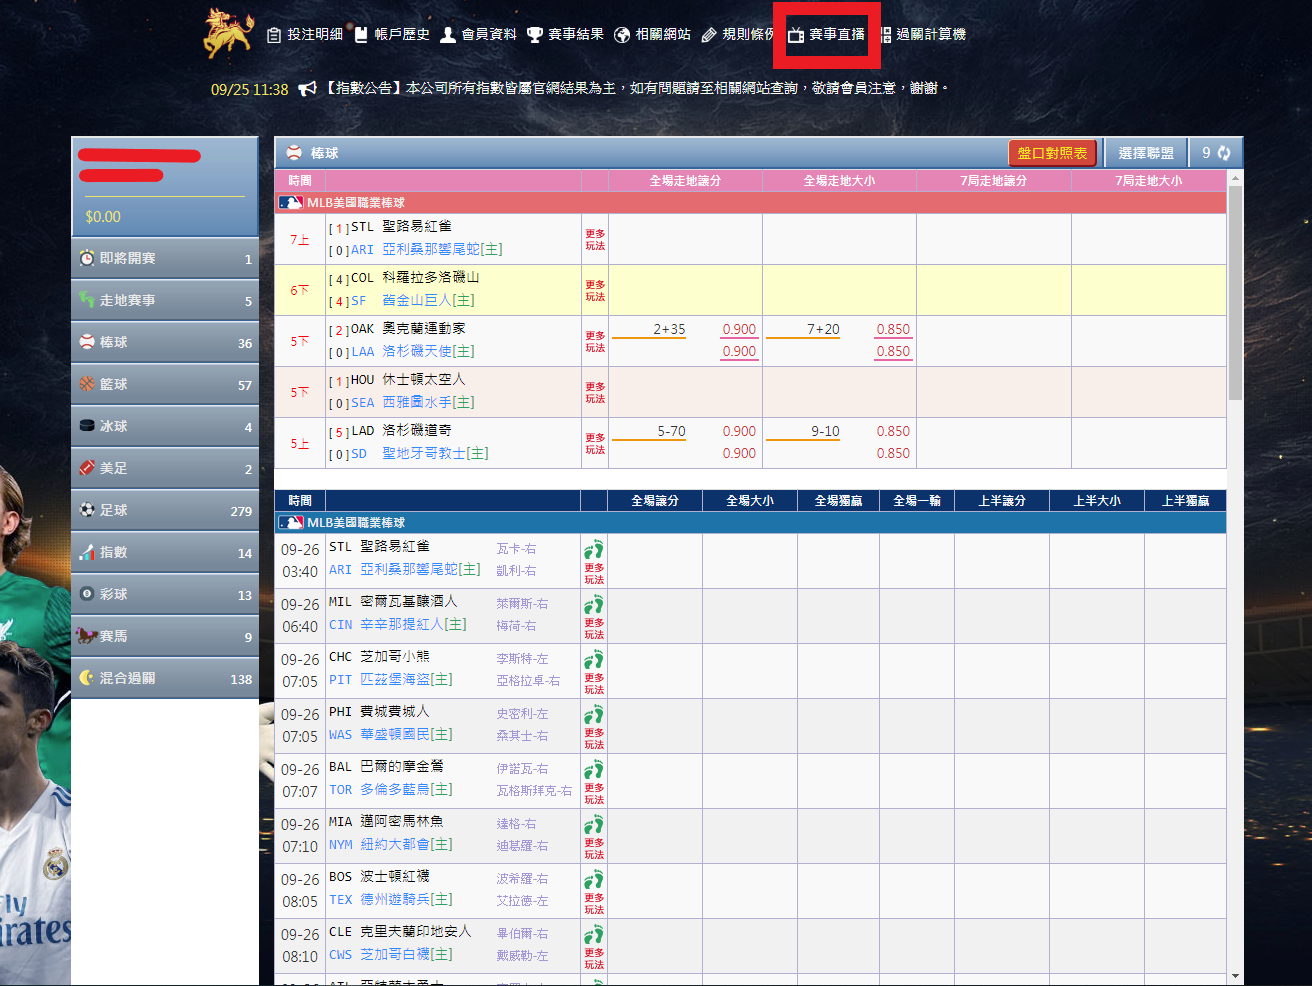Click footprints icon for CHC vs PIT game
The width and height of the screenshot is (1312, 986).
[594, 660]
